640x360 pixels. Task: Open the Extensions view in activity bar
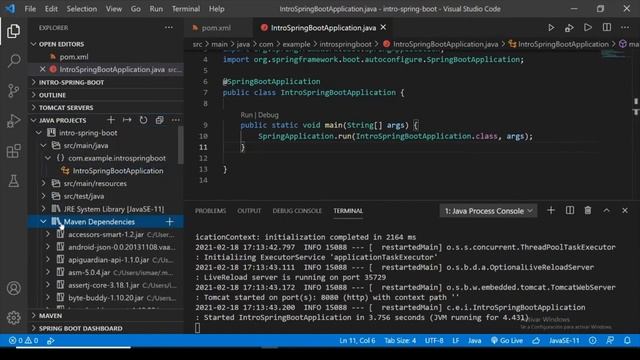click(x=13, y=151)
